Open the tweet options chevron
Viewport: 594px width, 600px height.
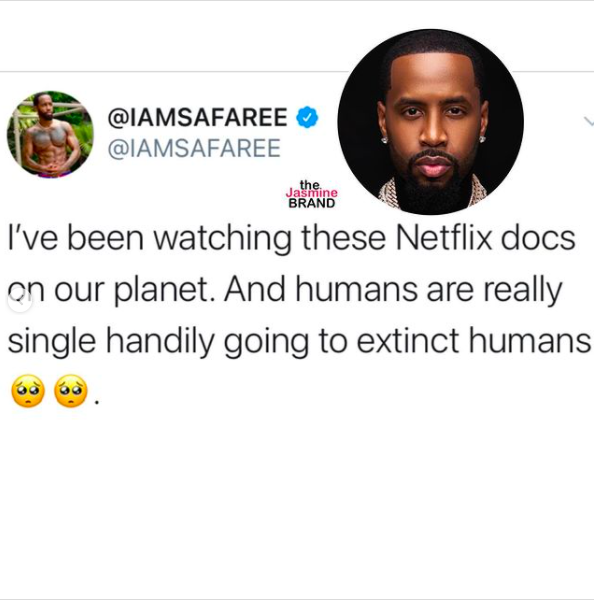(x=589, y=122)
